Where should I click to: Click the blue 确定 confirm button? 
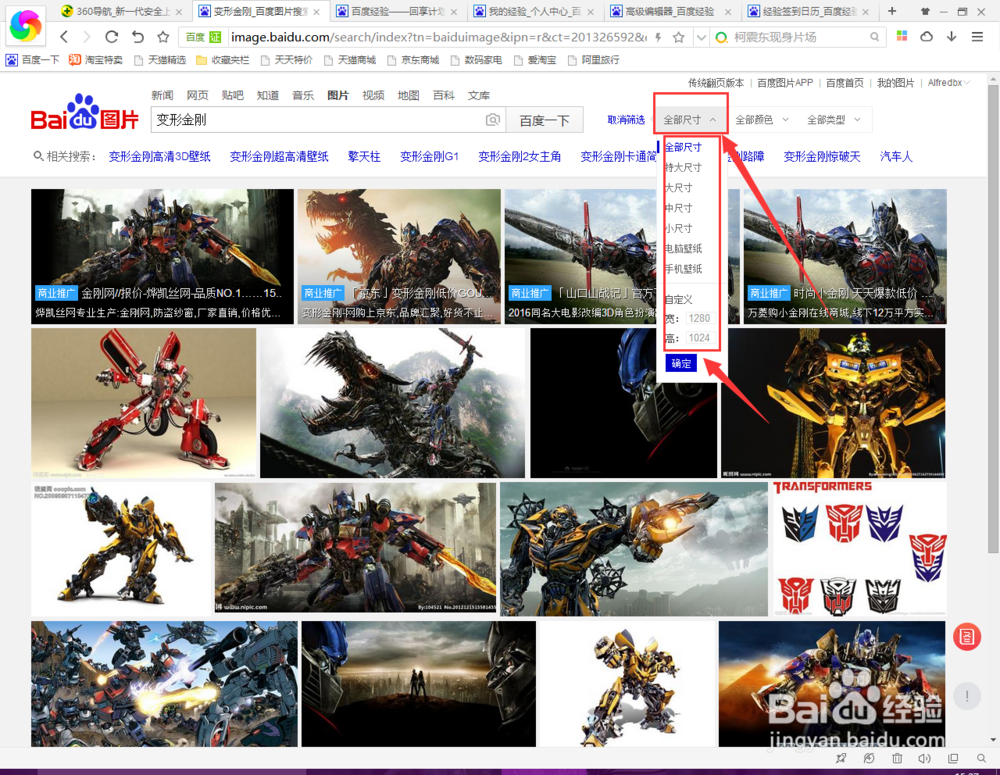pyautogui.click(x=680, y=364)
